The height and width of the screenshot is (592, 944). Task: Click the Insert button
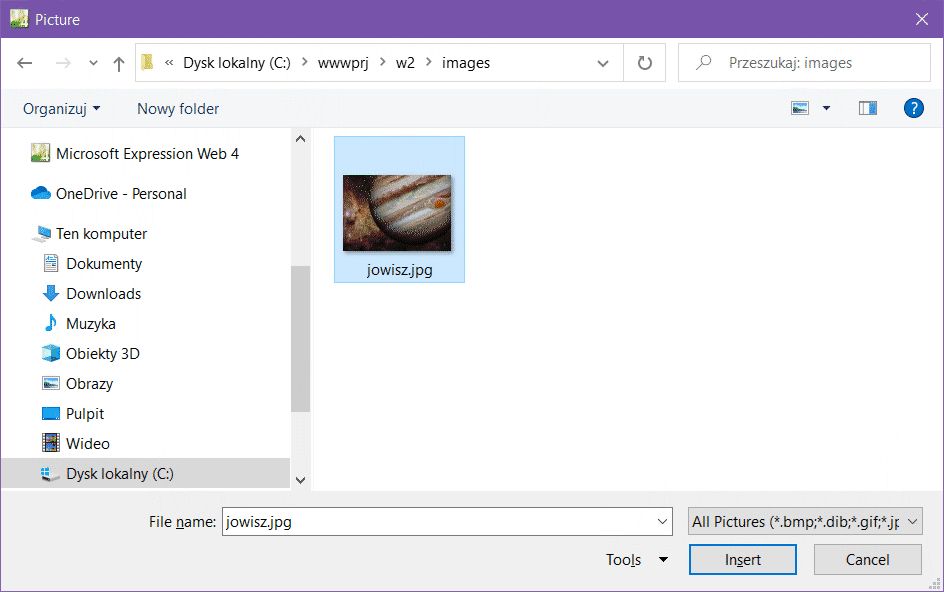coord(742,560)
